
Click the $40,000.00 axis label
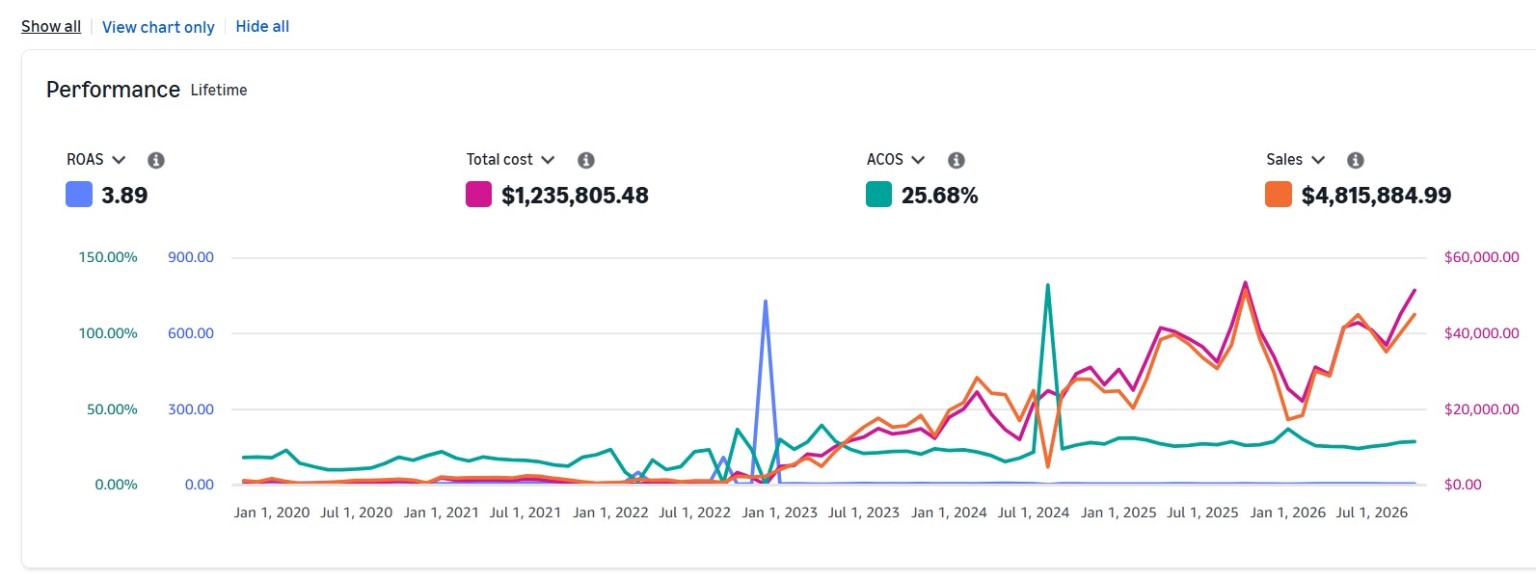1482,333
